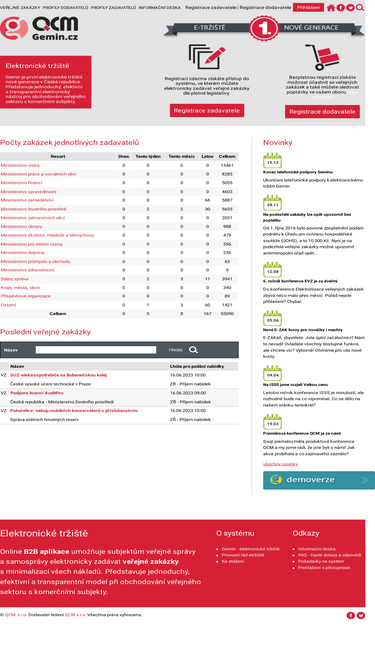Open the home icon in top bar
Viewport: 375px width, 667px height.
click(x=331, y=7)
